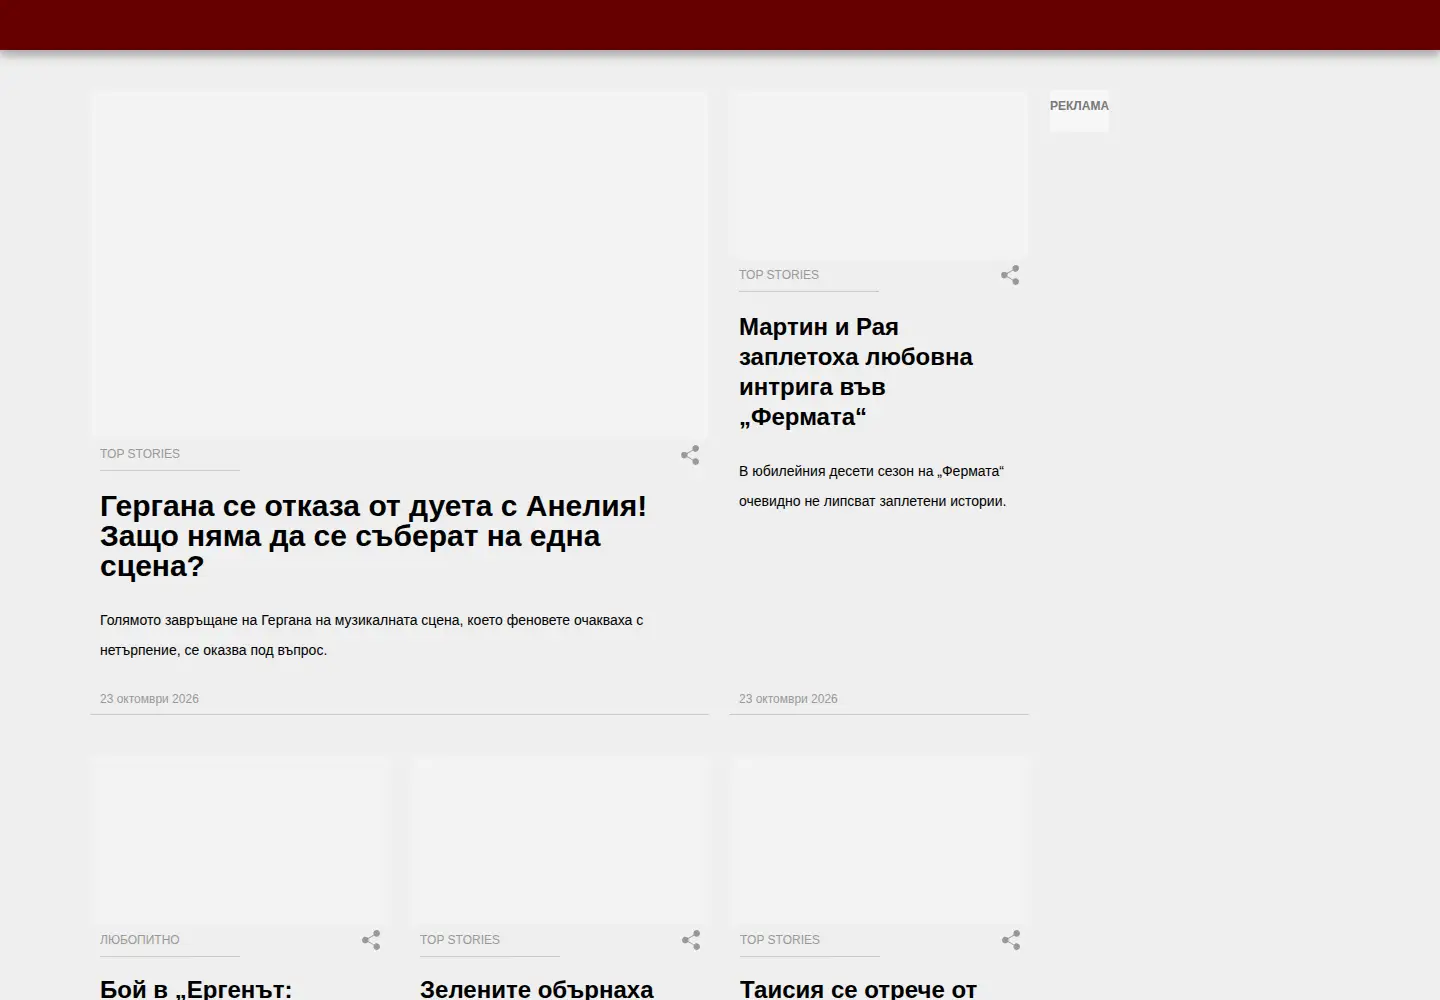Image resolution: width=1440 pixels, height=1000 pixels.
Task: Click date 23 октомври 2026 under Гергана
Action: (x=149, y=699)
